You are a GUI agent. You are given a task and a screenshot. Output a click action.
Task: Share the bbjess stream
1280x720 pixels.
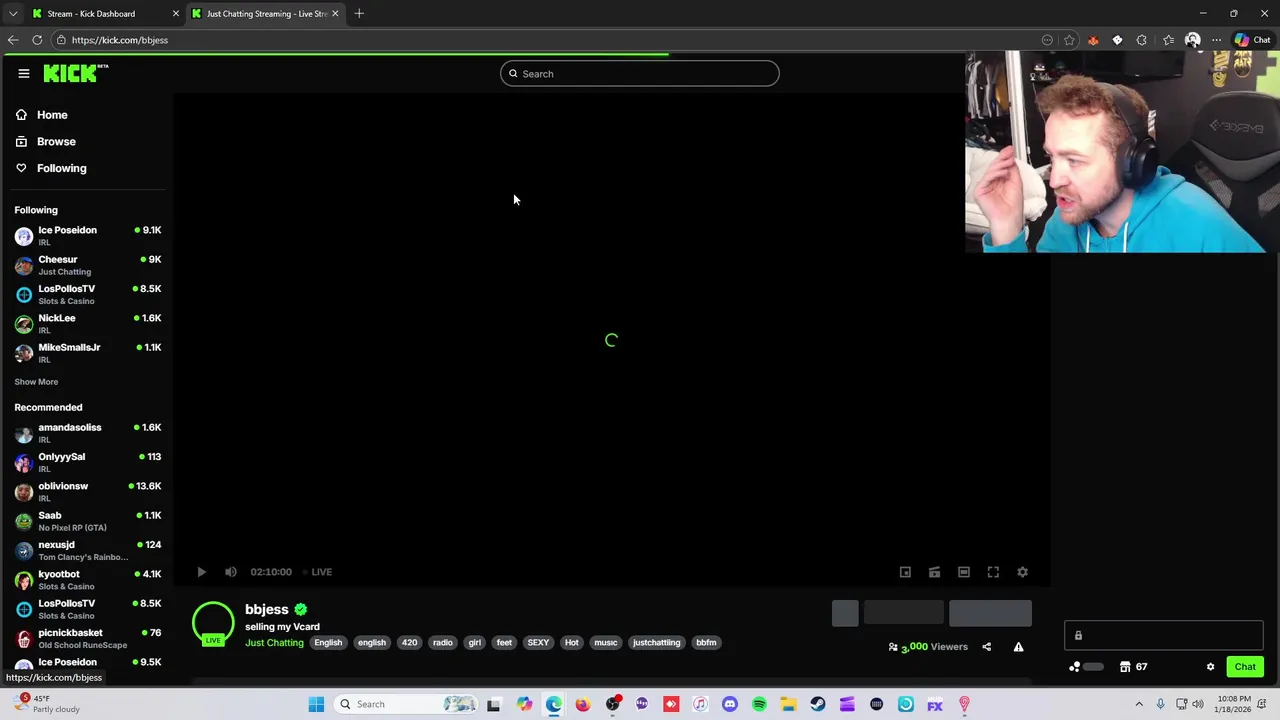click(x=986, y=647)
